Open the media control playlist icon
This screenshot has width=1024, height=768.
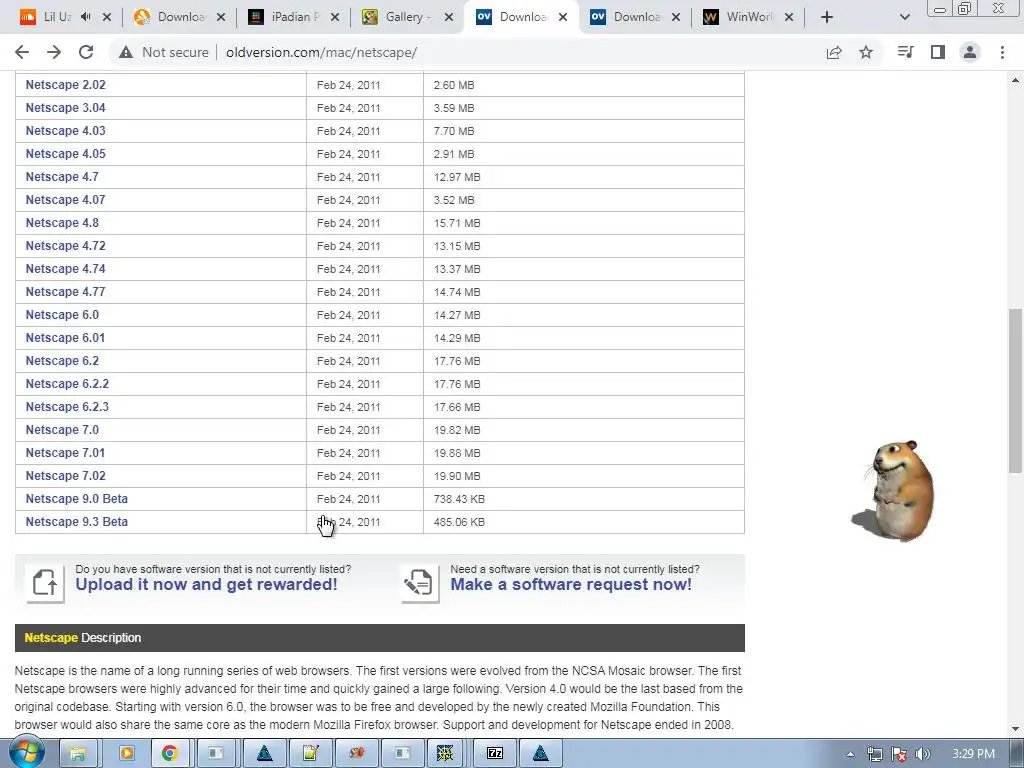click(905, 52)
